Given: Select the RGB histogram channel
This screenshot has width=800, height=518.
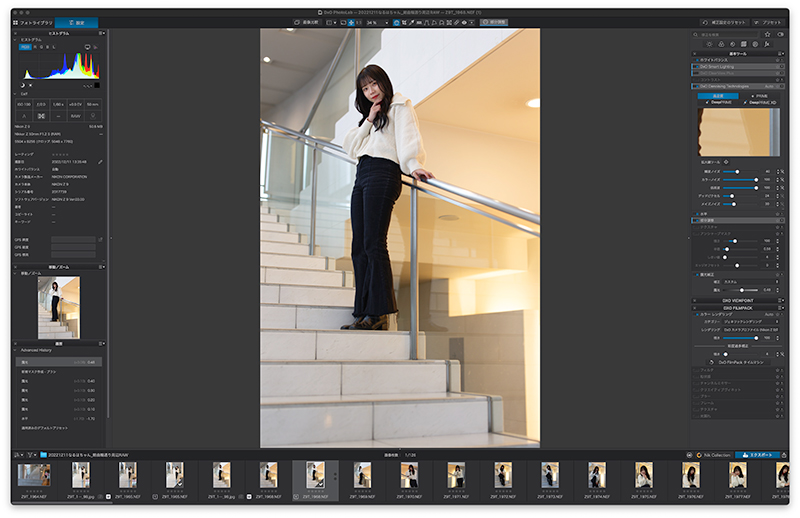Looking at the screenshot, I should (25, 47).
